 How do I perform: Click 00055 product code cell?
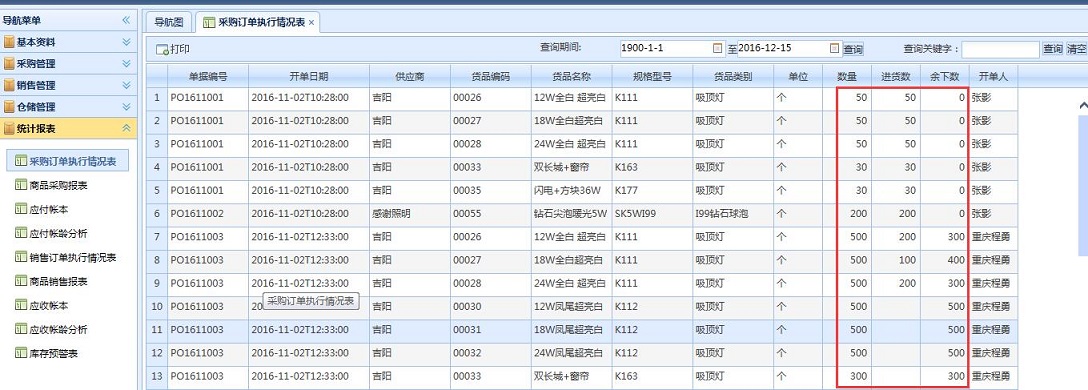click(491, 214)
